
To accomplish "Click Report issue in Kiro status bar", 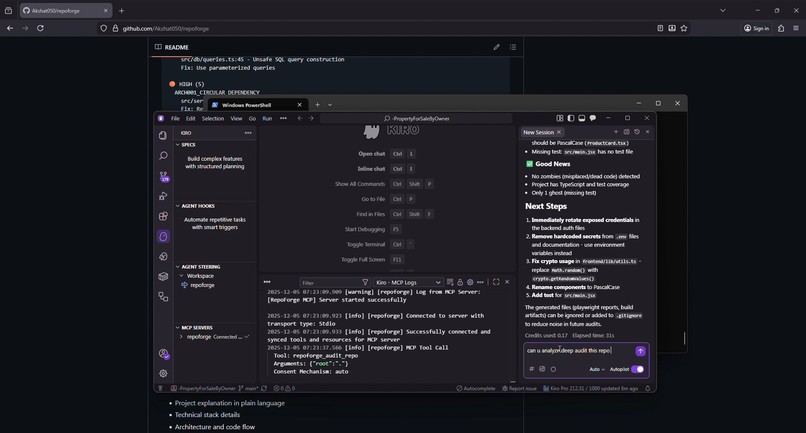I will tap(519, 388).
